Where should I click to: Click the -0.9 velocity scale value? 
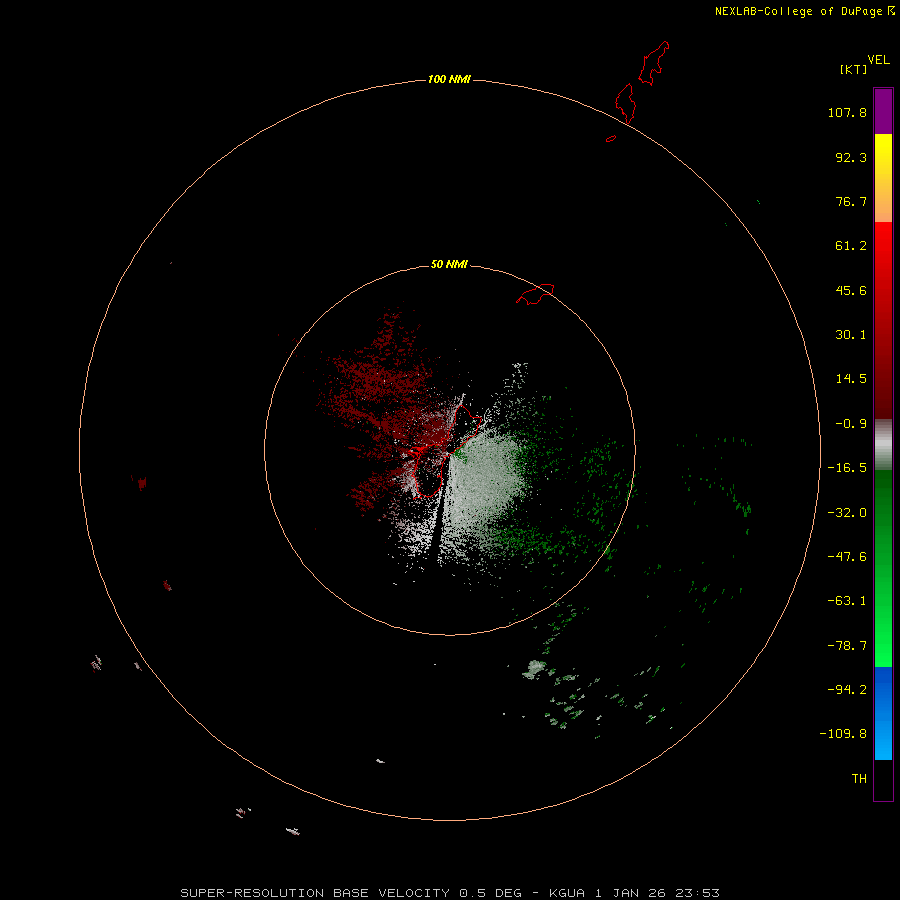[851, 424]
